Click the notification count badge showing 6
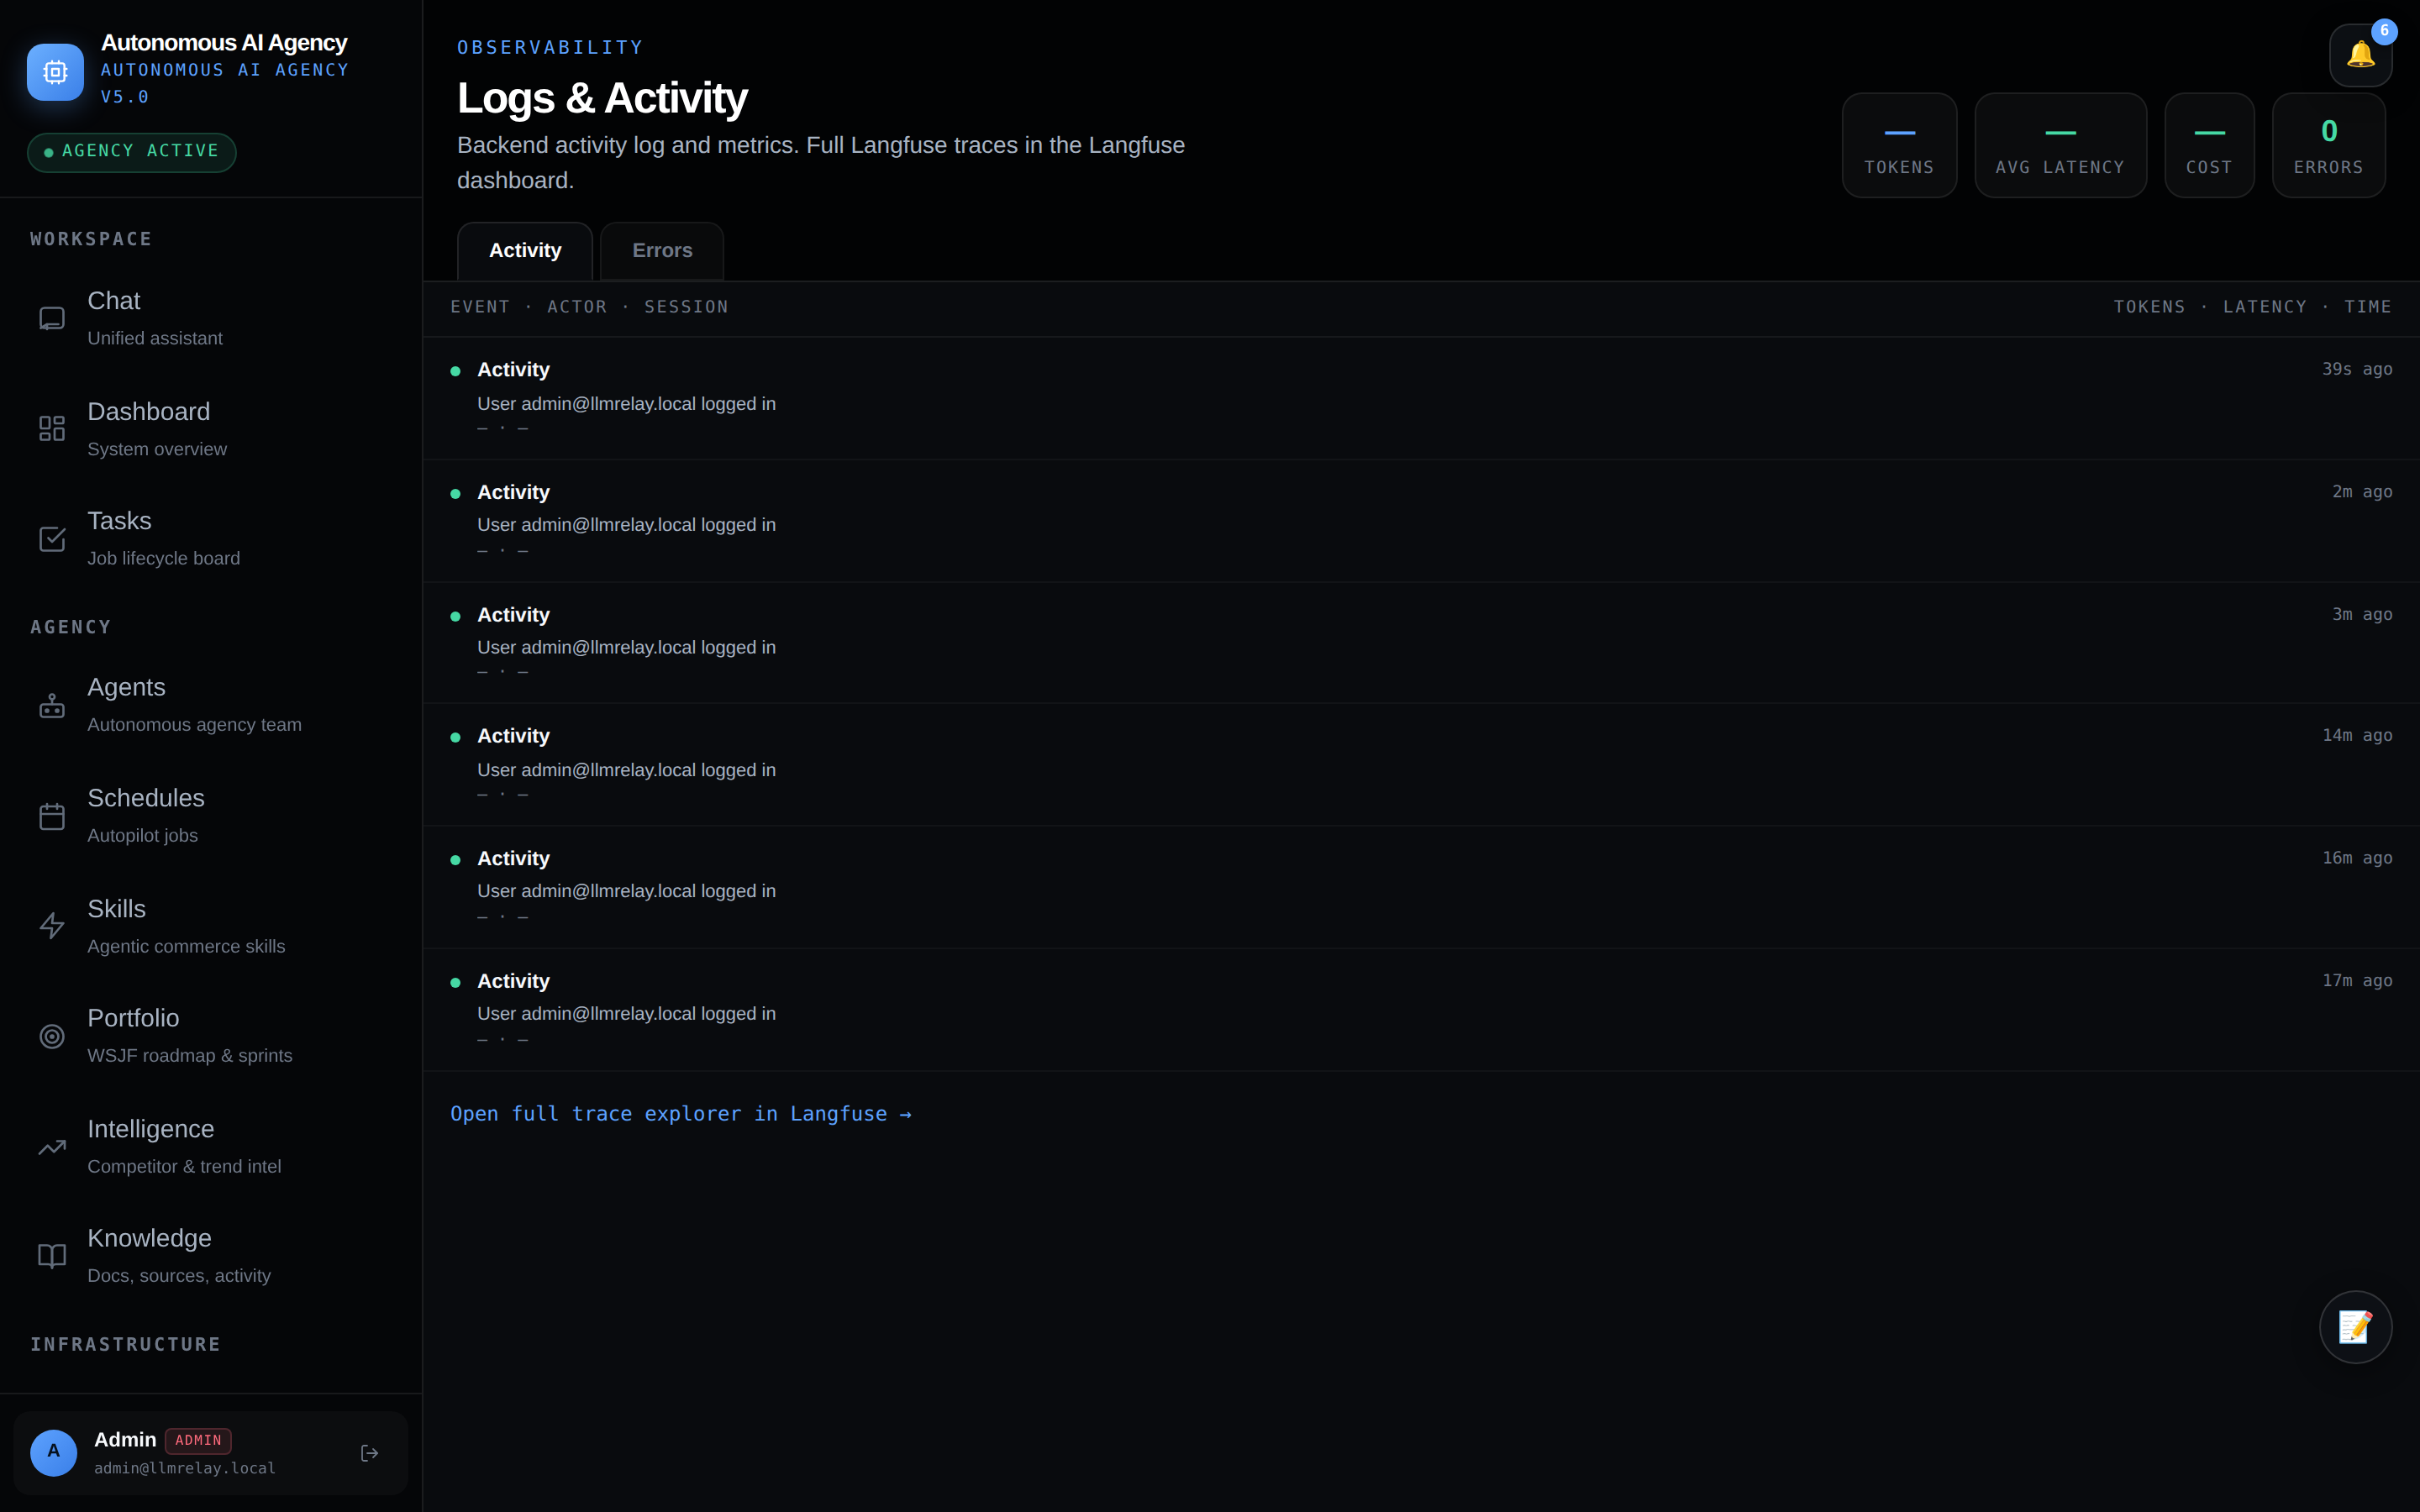The image size is (2420, 1512). tap(2384, 31)
